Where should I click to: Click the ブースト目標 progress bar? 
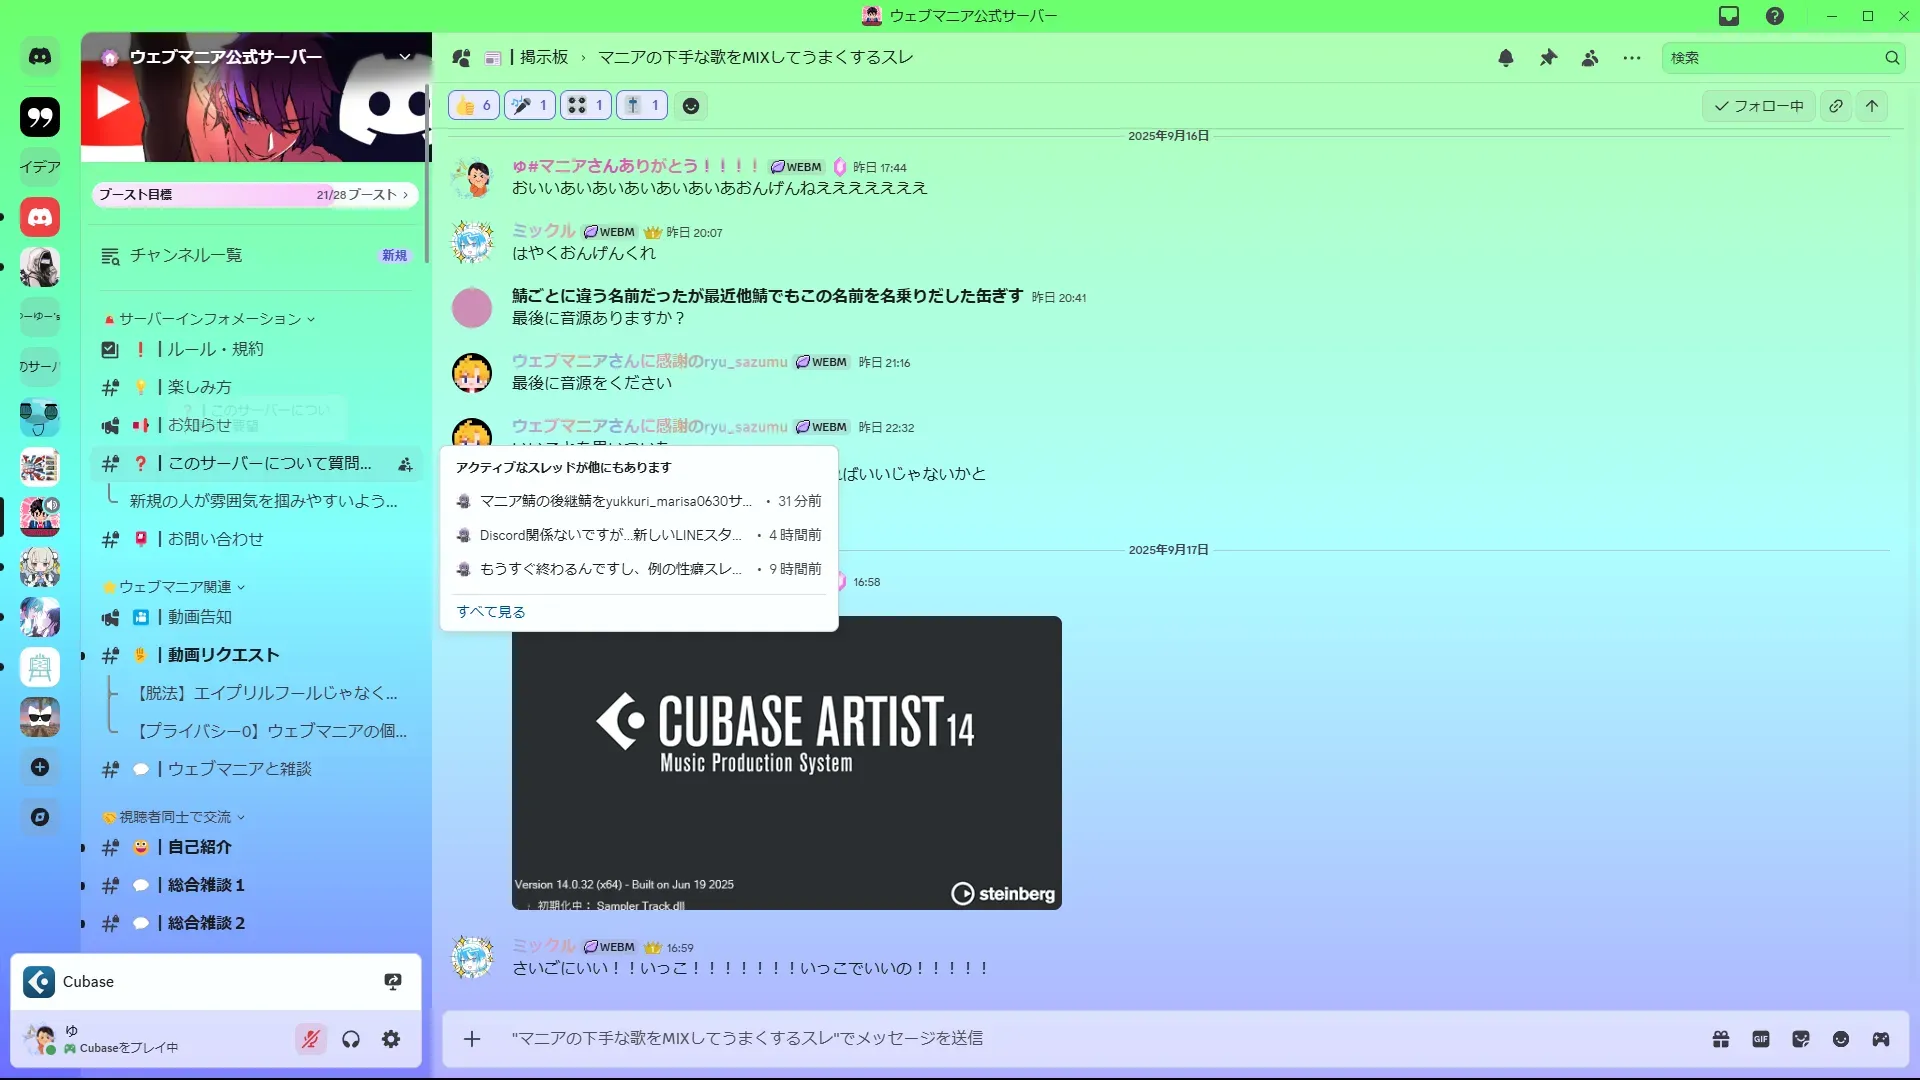pyautogui.click(x=254, y=195)
